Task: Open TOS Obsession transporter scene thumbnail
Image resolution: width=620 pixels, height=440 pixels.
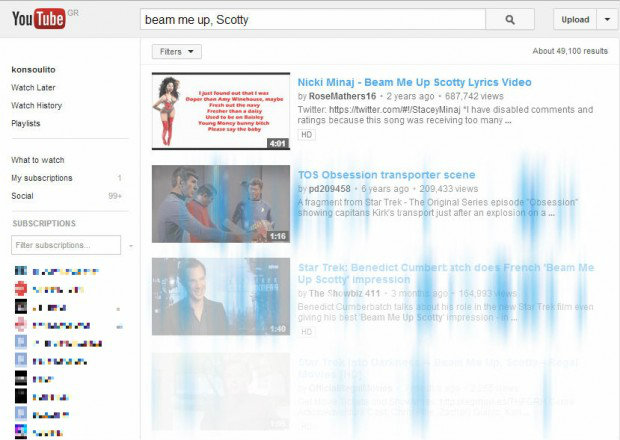Action: pyautogui.click(x=221, y=204)
